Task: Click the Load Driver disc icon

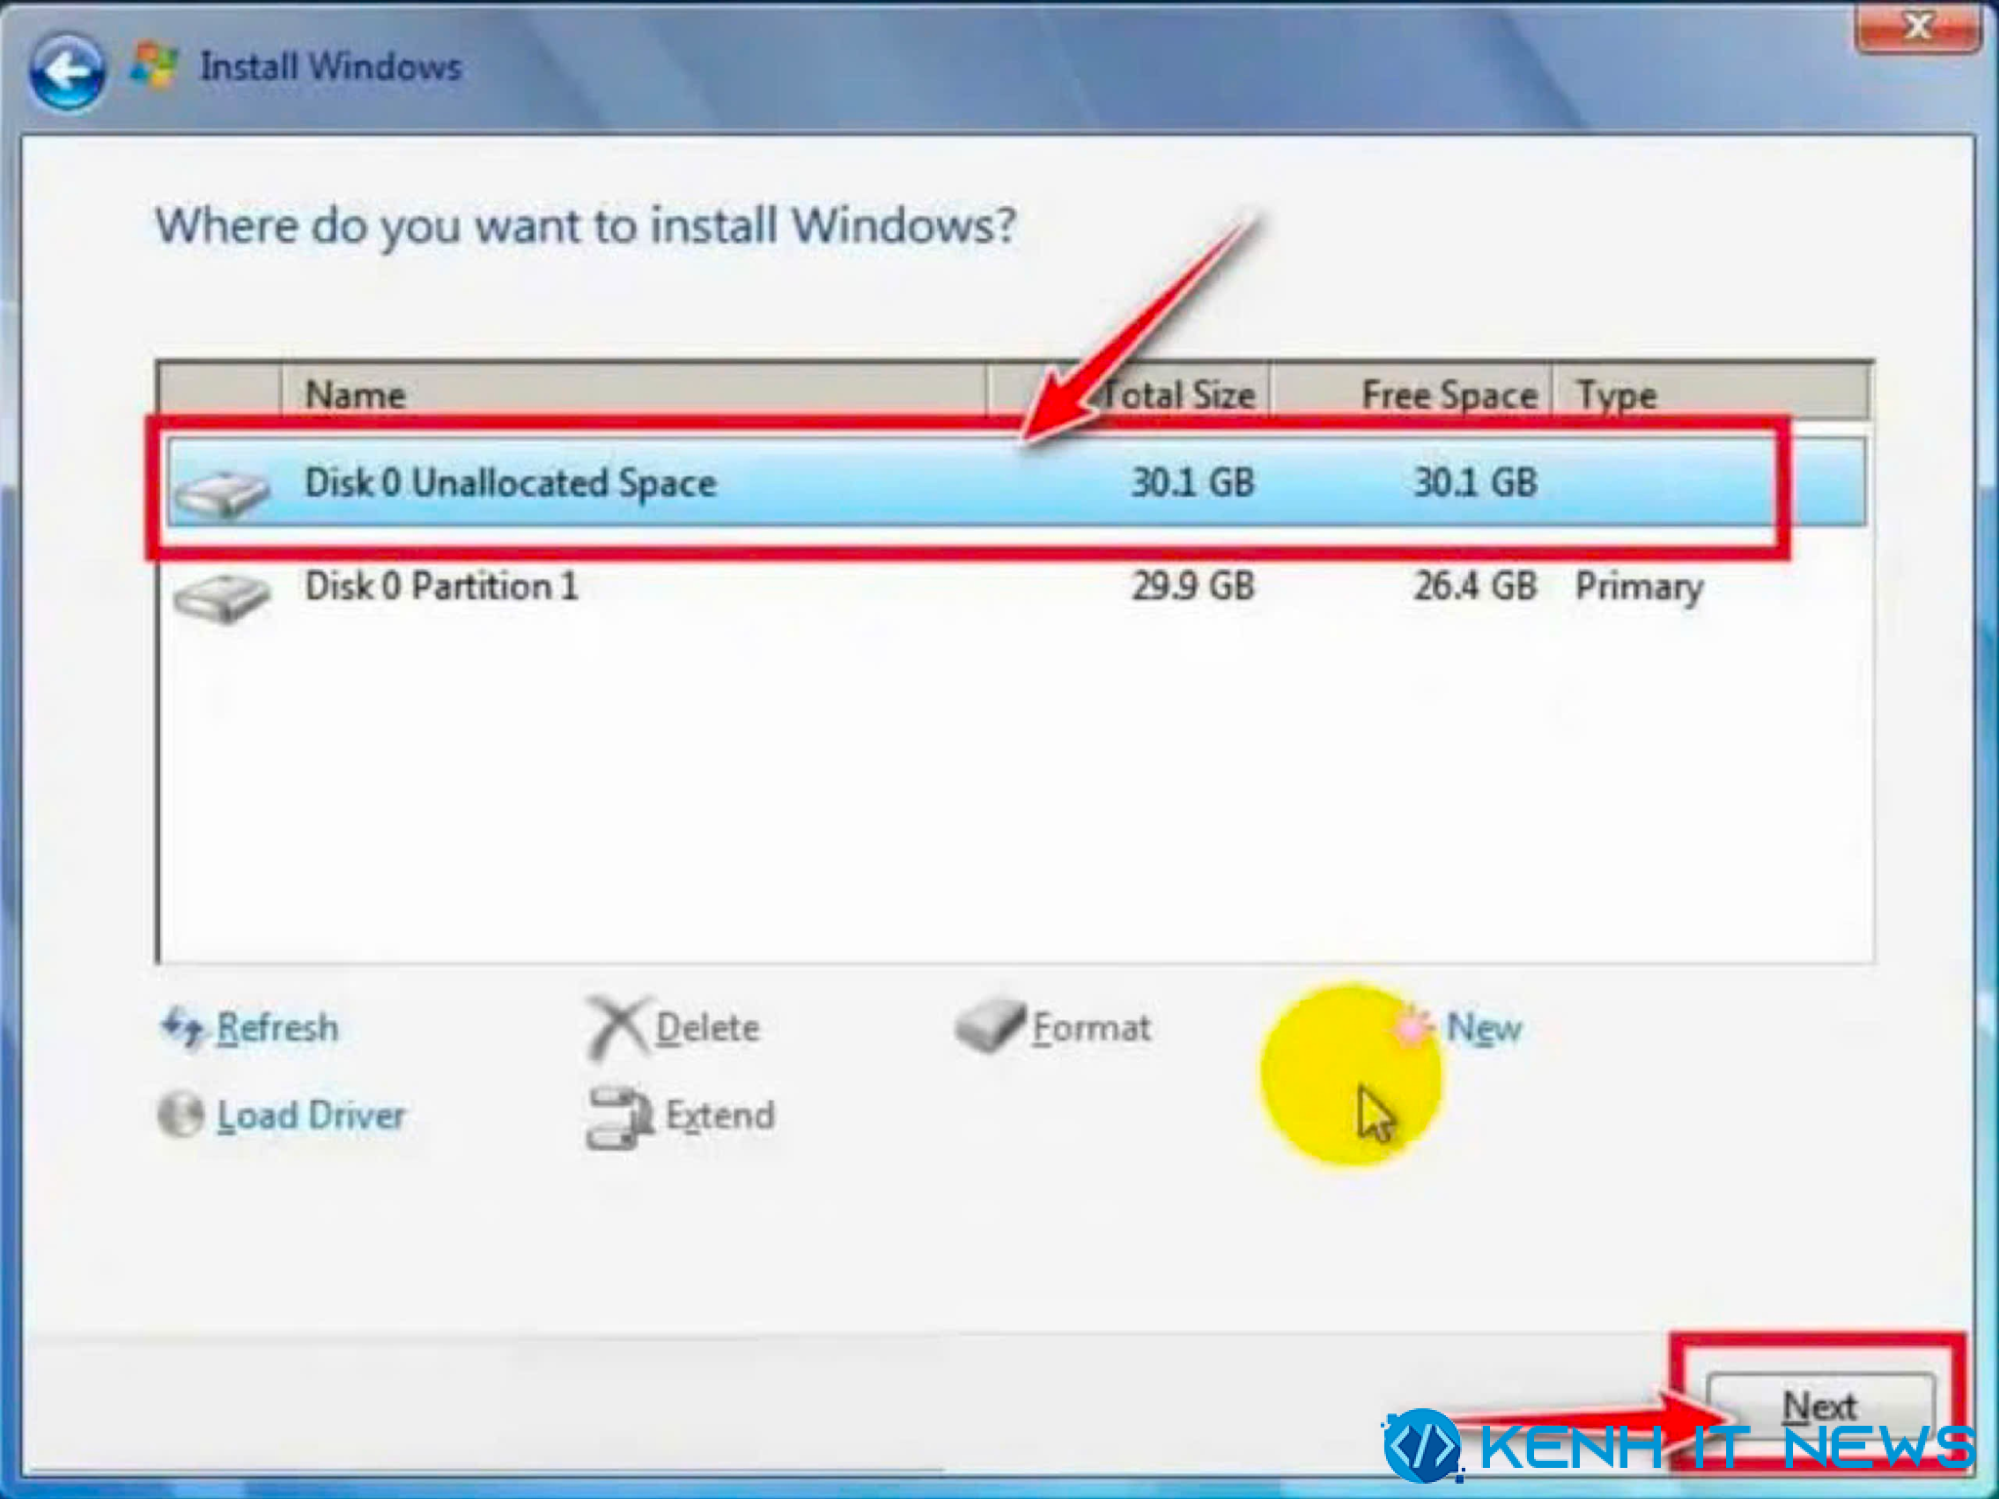Action: click(x=181, y=1113)
